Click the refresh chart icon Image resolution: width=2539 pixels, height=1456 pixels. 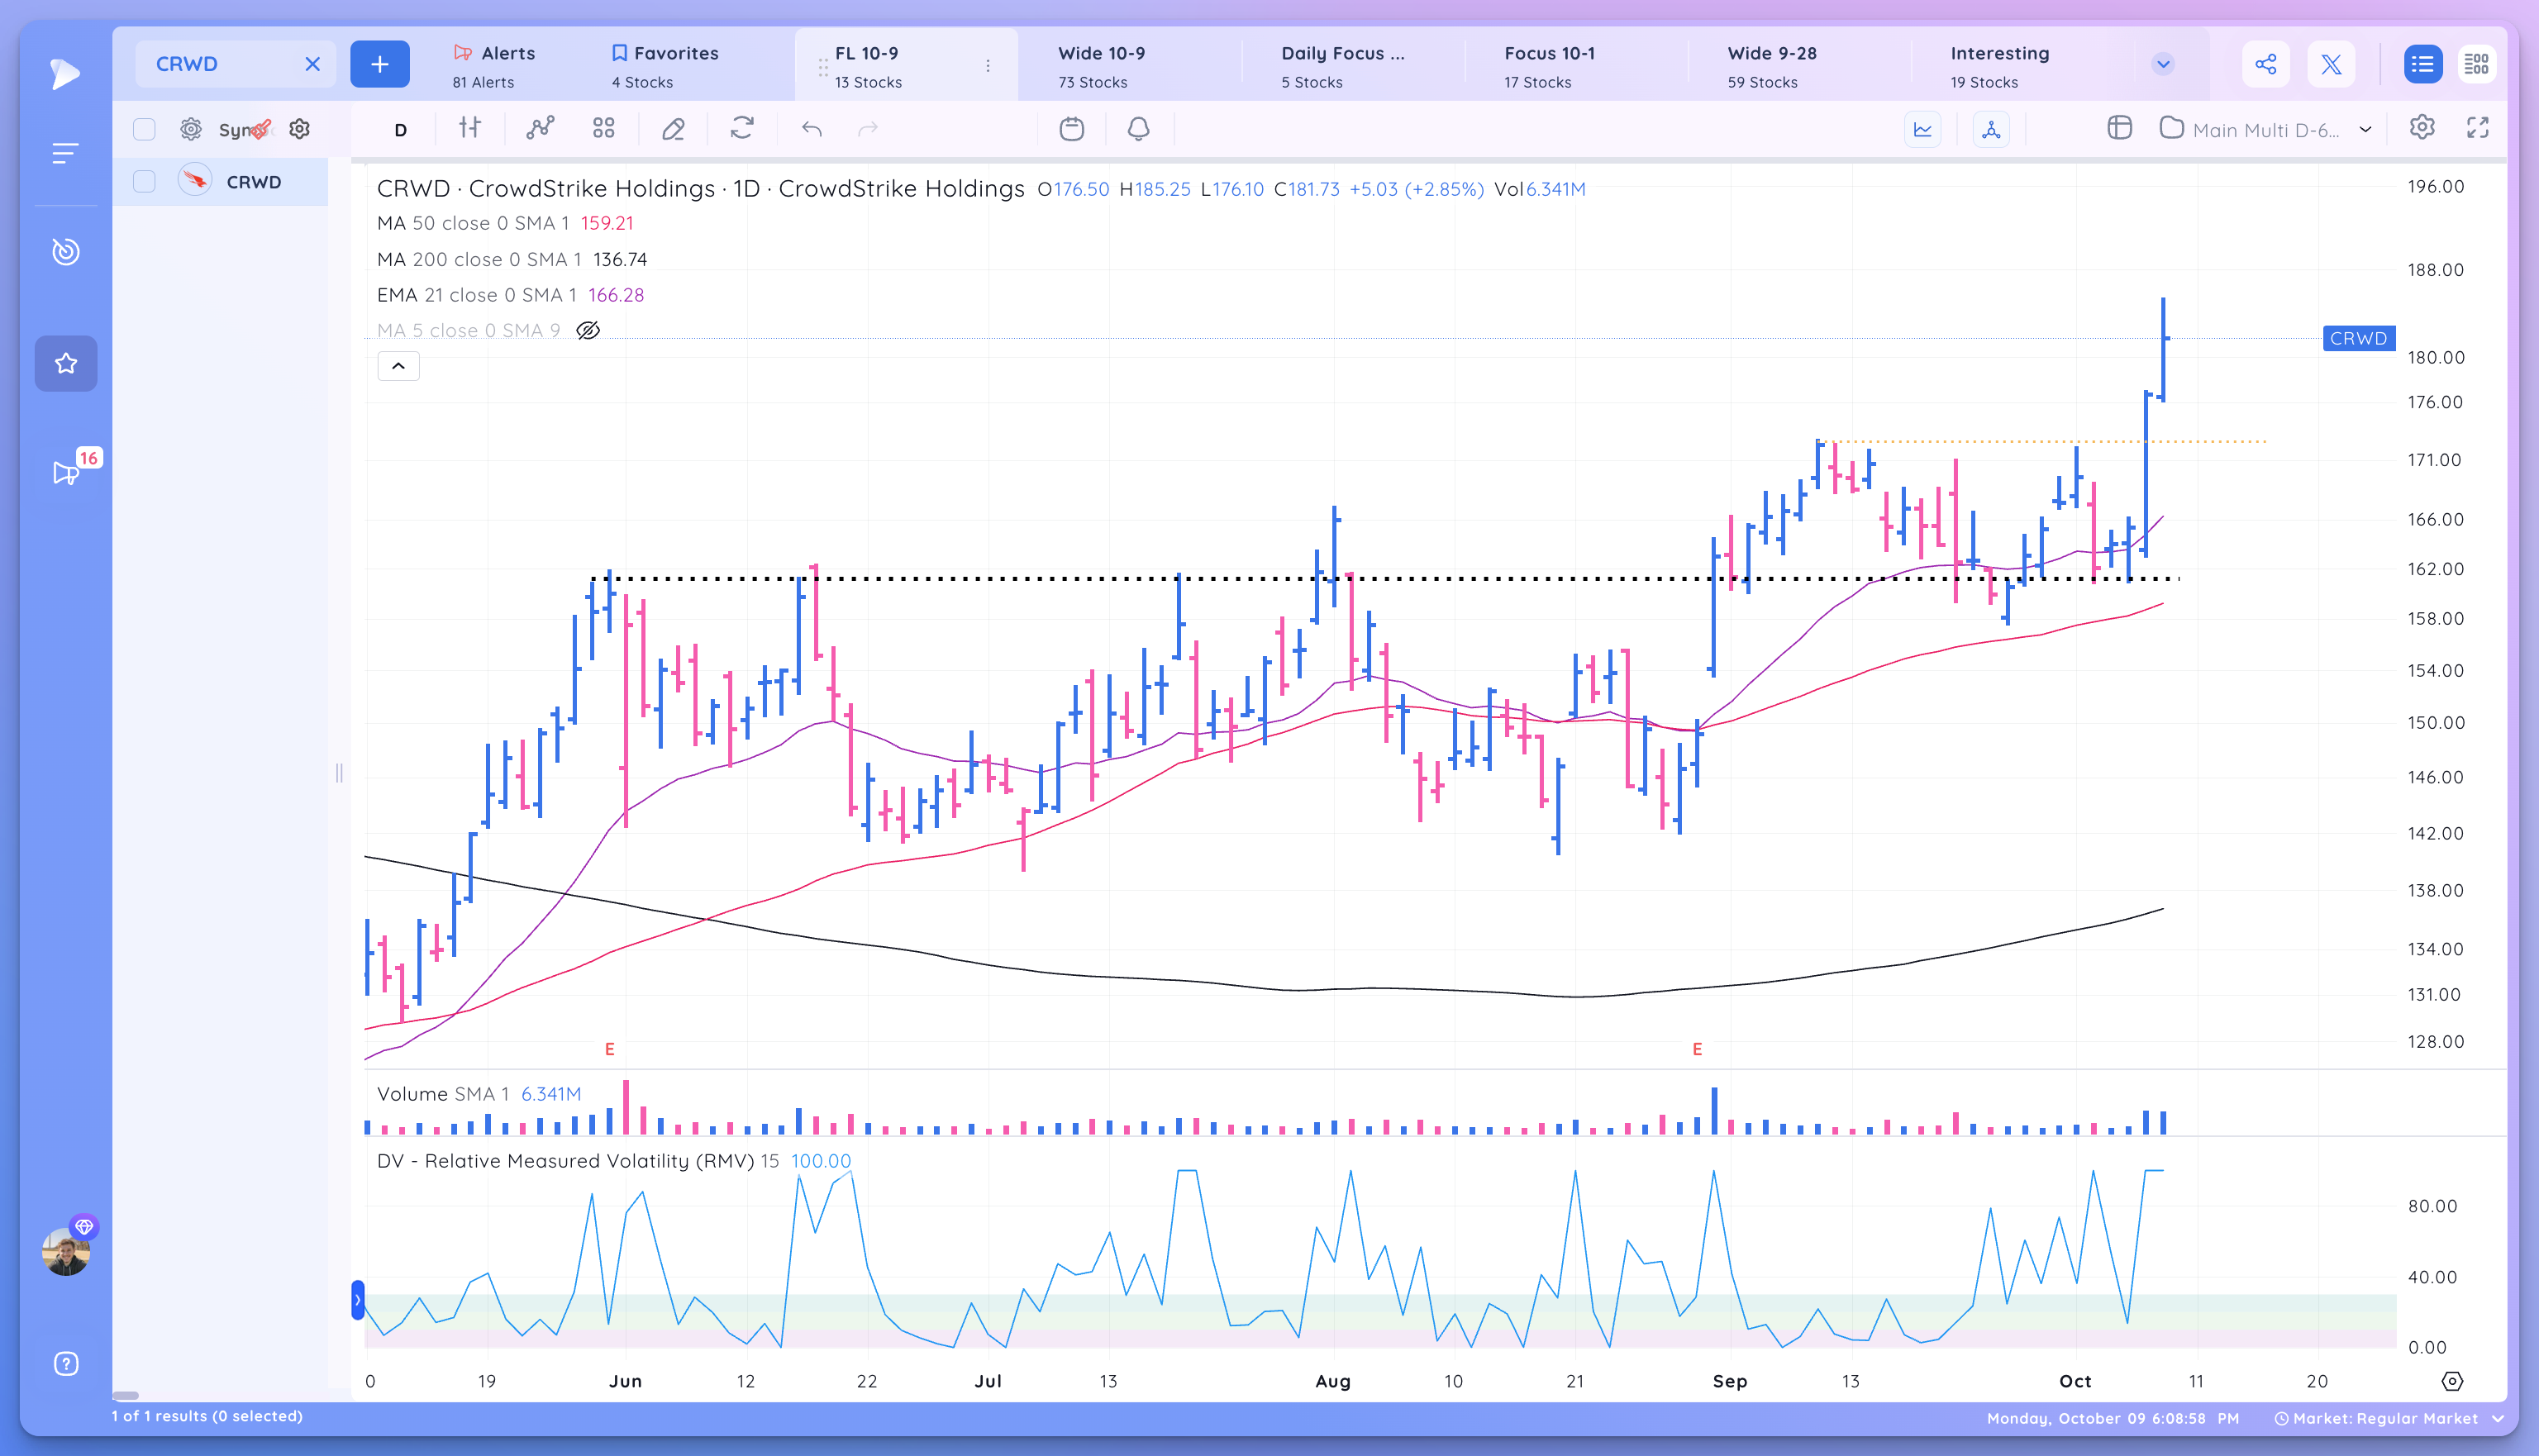pyautogui.click(x=742, y=128)
